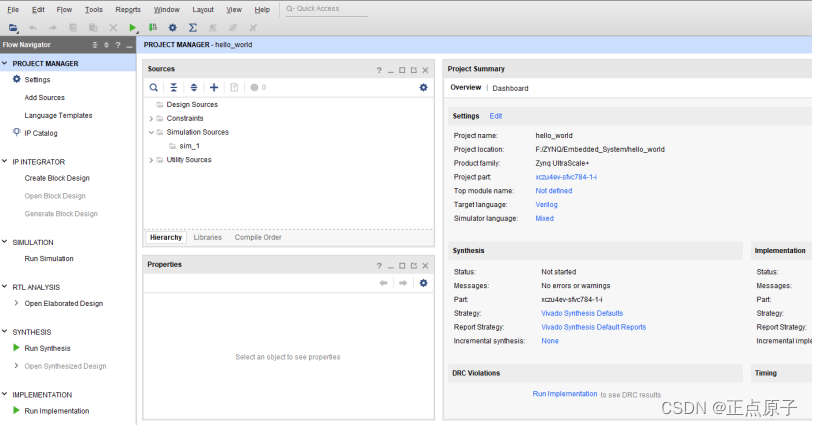Click Vivado Synthesis Defaults link
The image size is (813, 426).
[582, 313]
